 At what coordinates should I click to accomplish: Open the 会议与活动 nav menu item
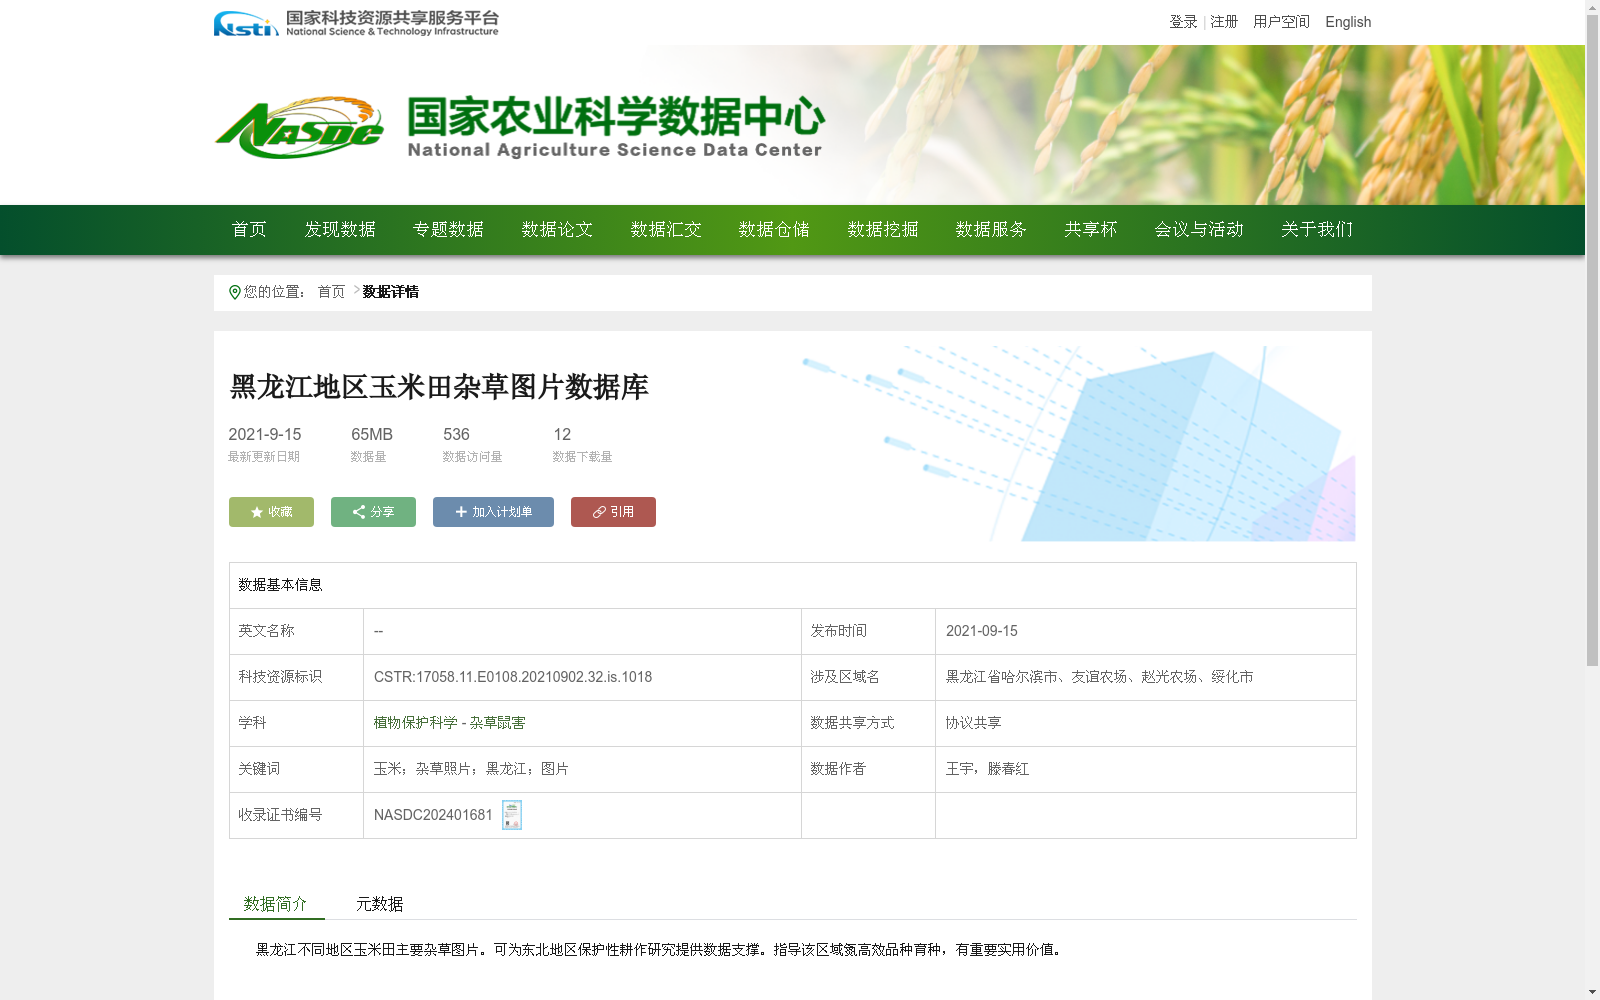coord(1199,230)
